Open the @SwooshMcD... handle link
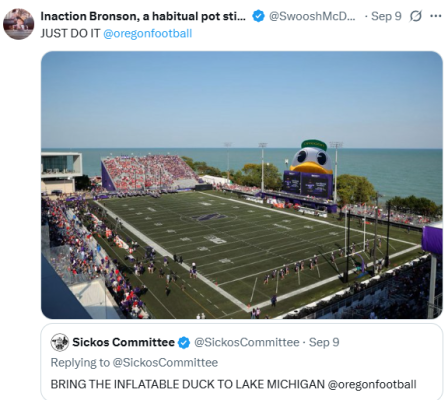Screen dimensions: 448x400 [x=312, y=16]
